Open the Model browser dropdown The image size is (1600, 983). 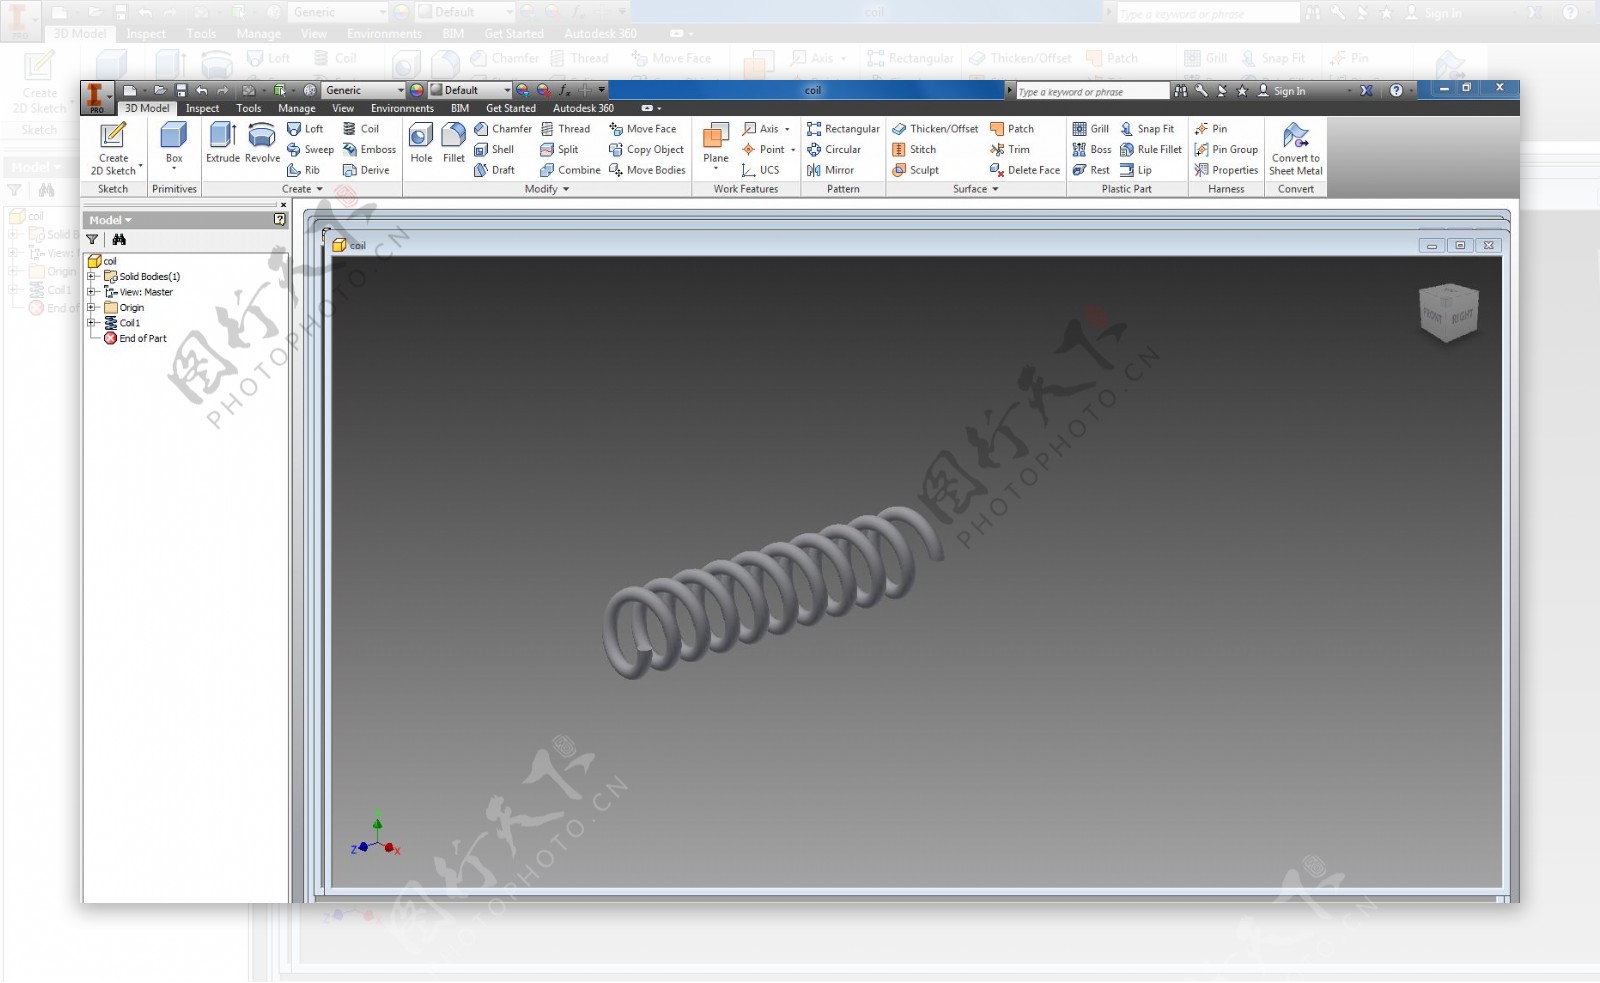pos(110,220)
